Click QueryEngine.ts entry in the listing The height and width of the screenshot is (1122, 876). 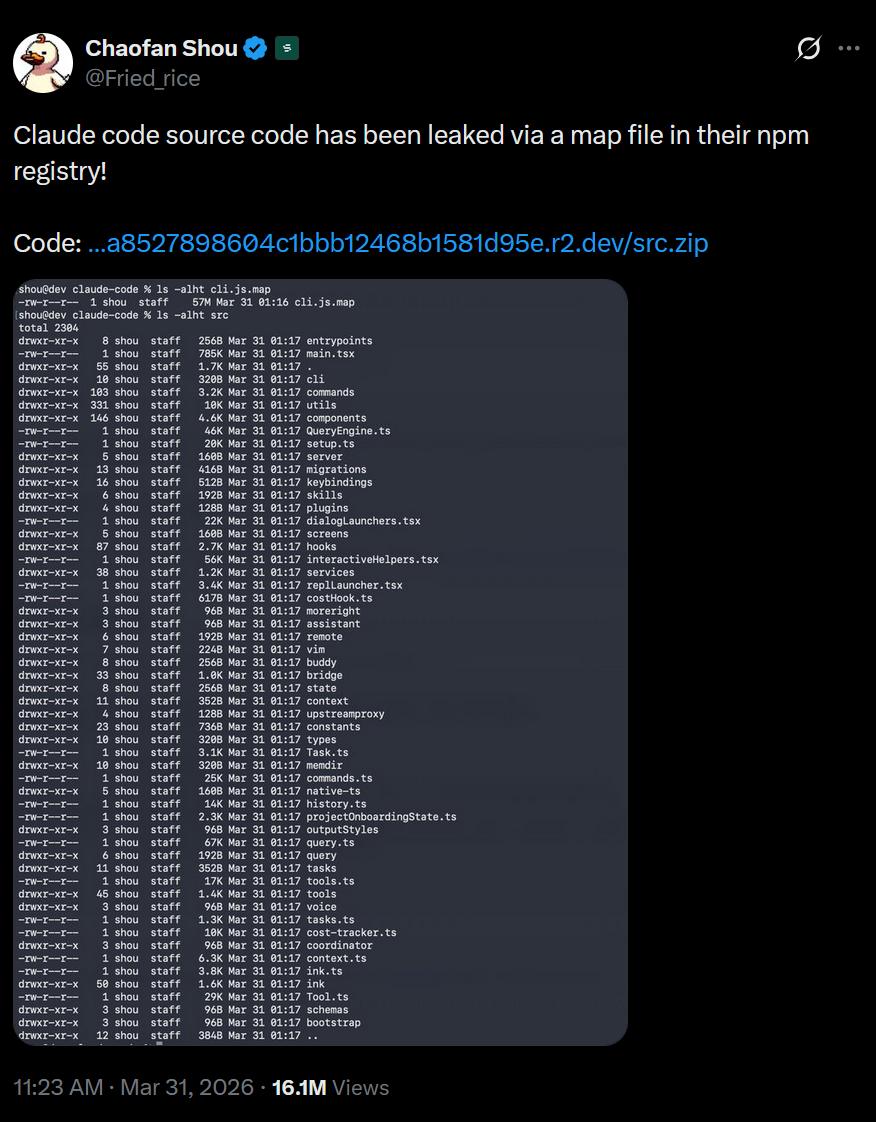(349, 431)
